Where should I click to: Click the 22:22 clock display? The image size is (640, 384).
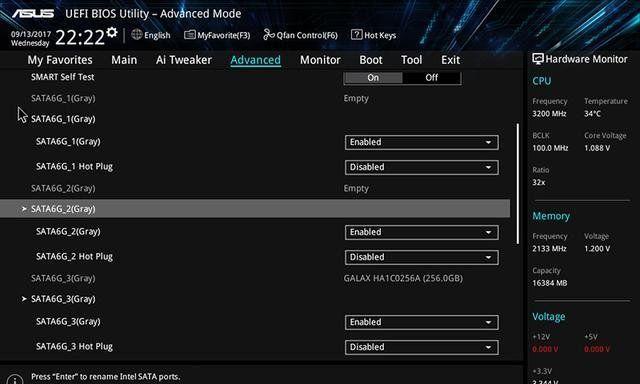(80, 38)
